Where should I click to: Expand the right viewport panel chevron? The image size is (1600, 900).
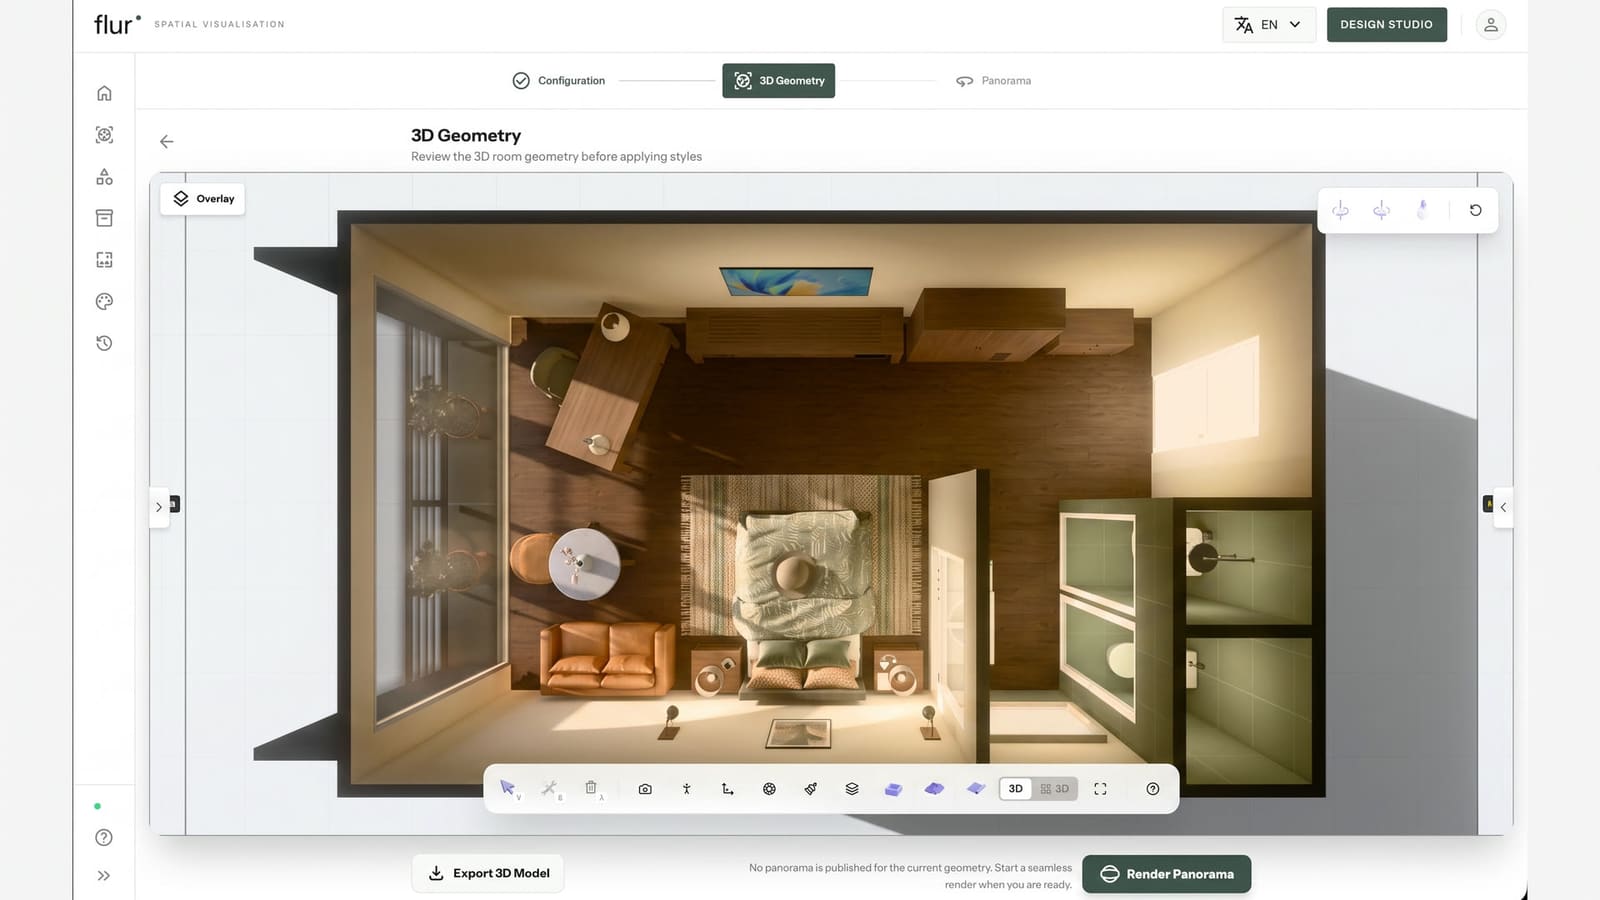click(x=1503, y=507)
